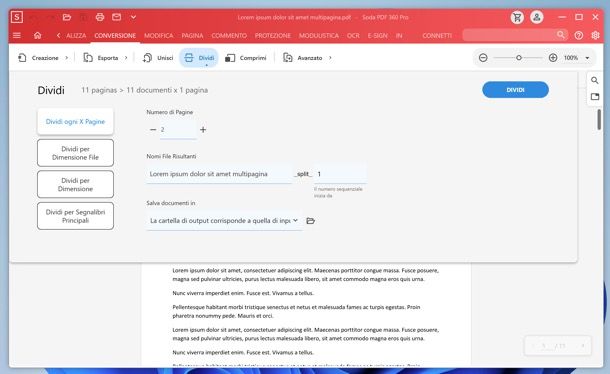Image resolution: width=610 pixels, height=374 pixels.
Task: Open the shopping cart icon
Action: tap(517, 17)
